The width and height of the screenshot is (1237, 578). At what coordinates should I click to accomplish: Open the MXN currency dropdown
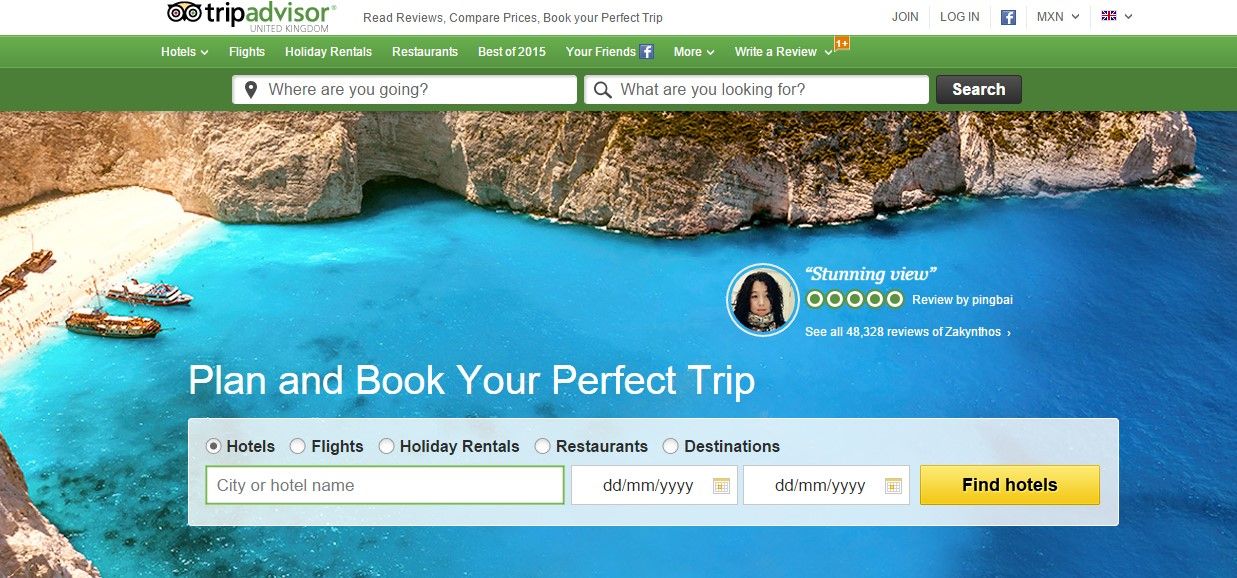point(1058,17)
